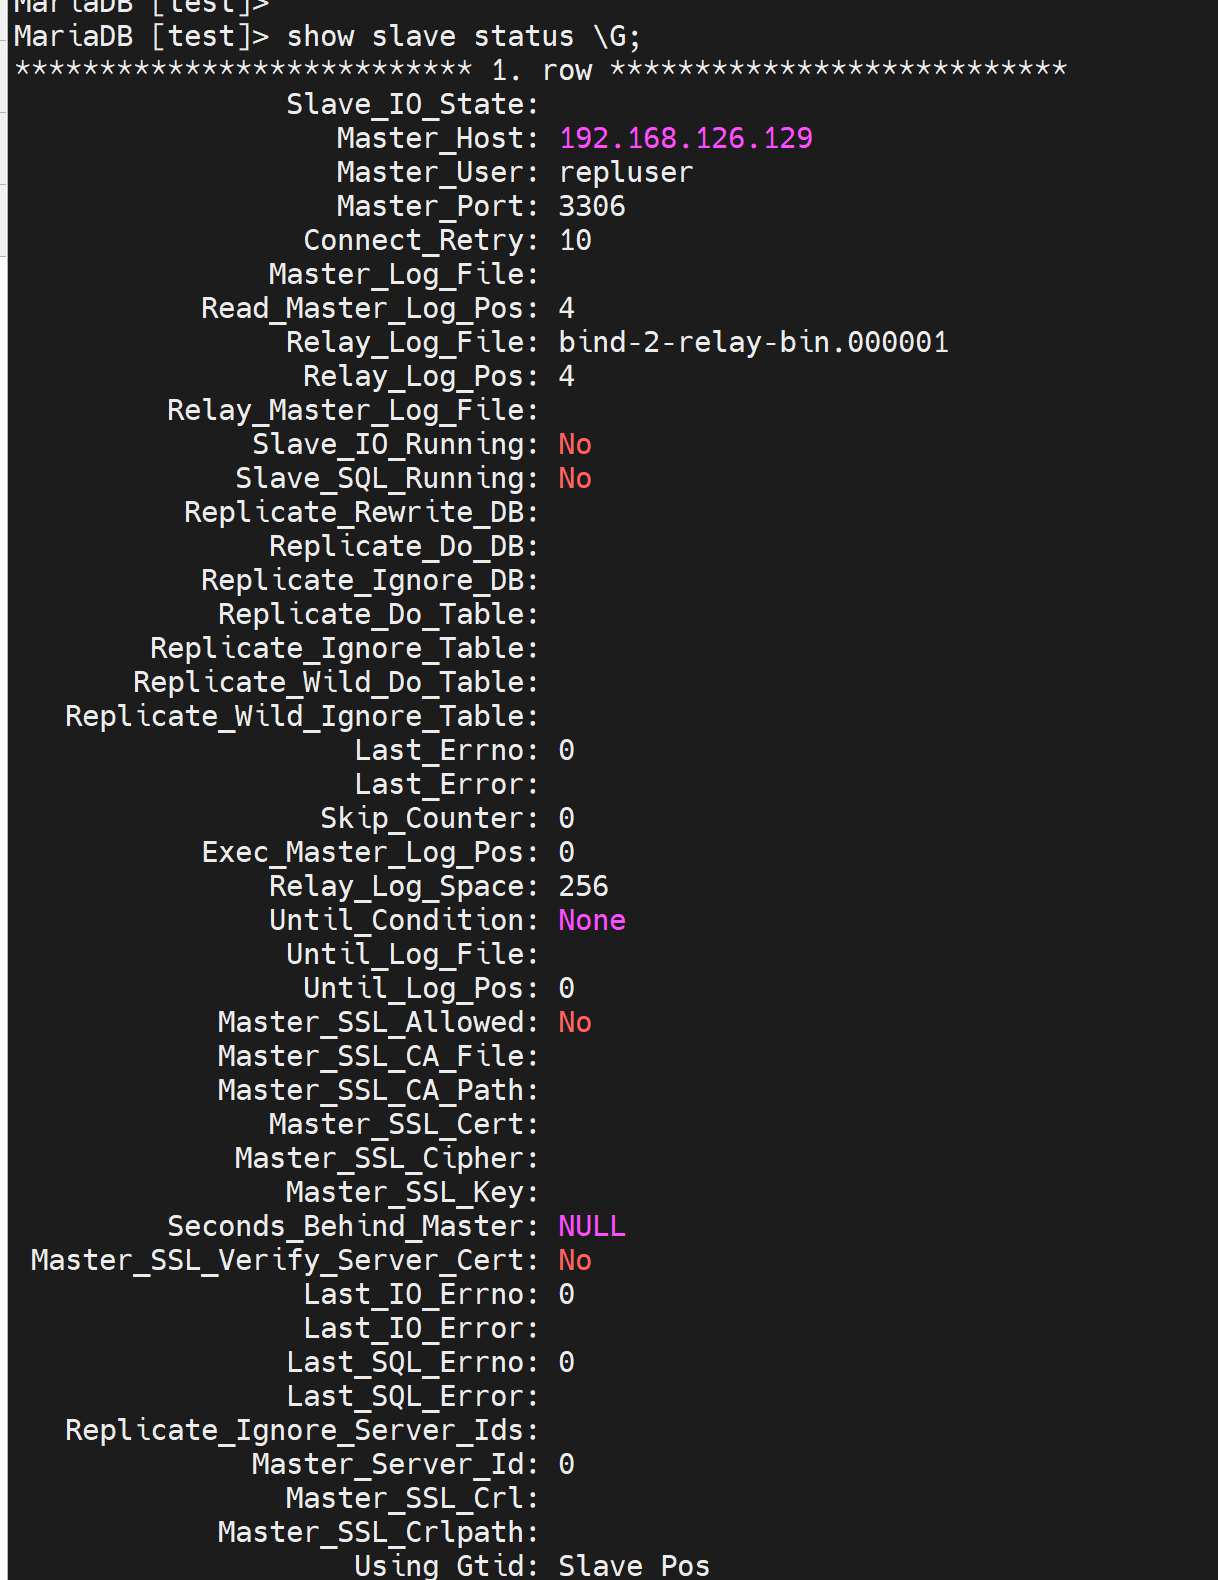Screen dimensions: 1218x1580
Task: Click the Using_Gtid value Slave_Pos
Action: click(x=634, y=1565)
